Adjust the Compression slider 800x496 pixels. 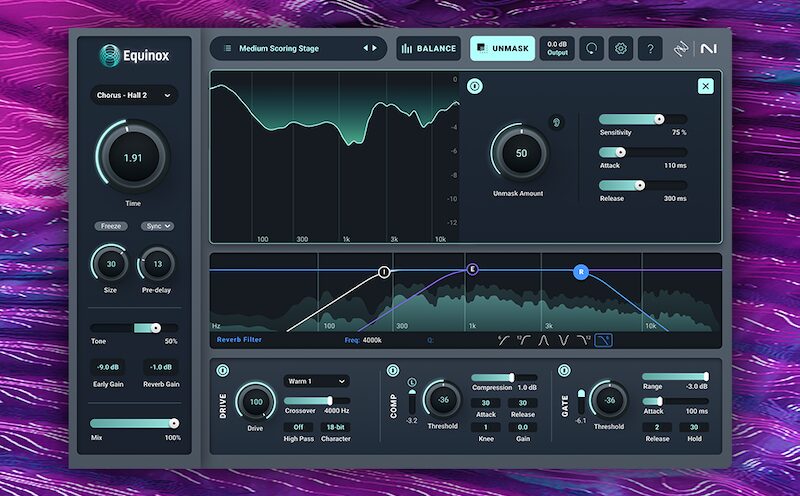[x=504, y=378]
